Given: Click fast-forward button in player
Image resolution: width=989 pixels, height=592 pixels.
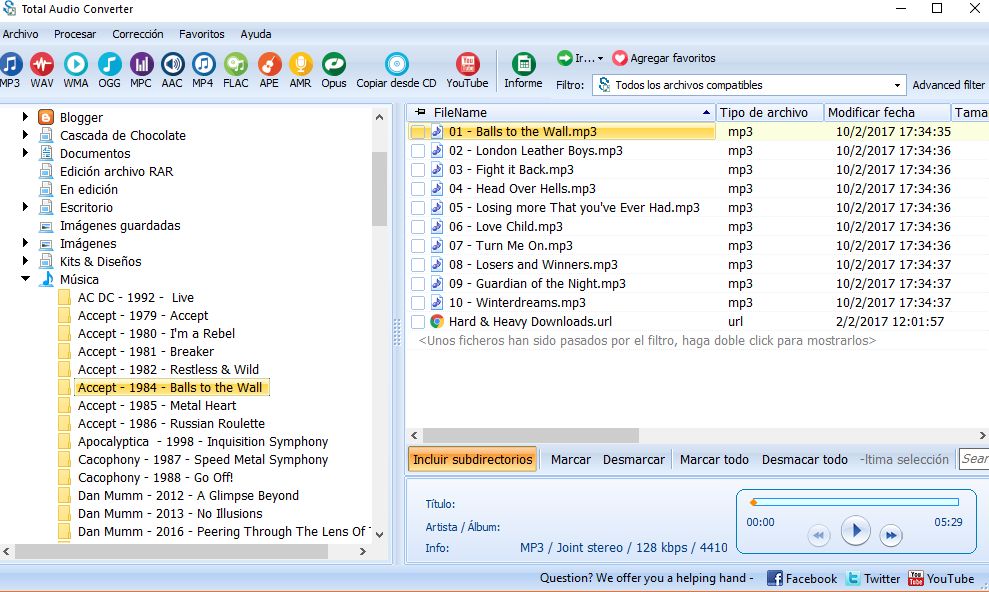Looking at the screenshot, I should [891, 535].
